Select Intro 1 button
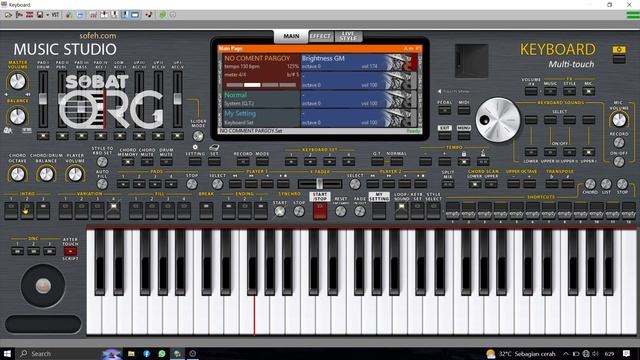Viewport: 640px width, 360px height. pyautogui.click(x=11, y=211)
